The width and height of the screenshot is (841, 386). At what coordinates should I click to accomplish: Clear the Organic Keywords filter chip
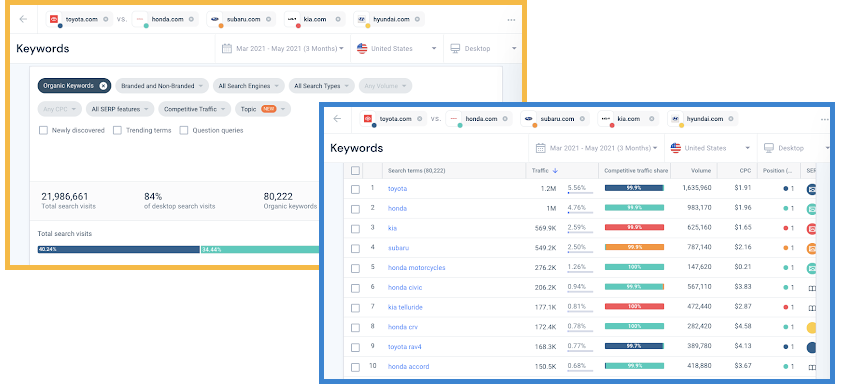coord(103,85)
